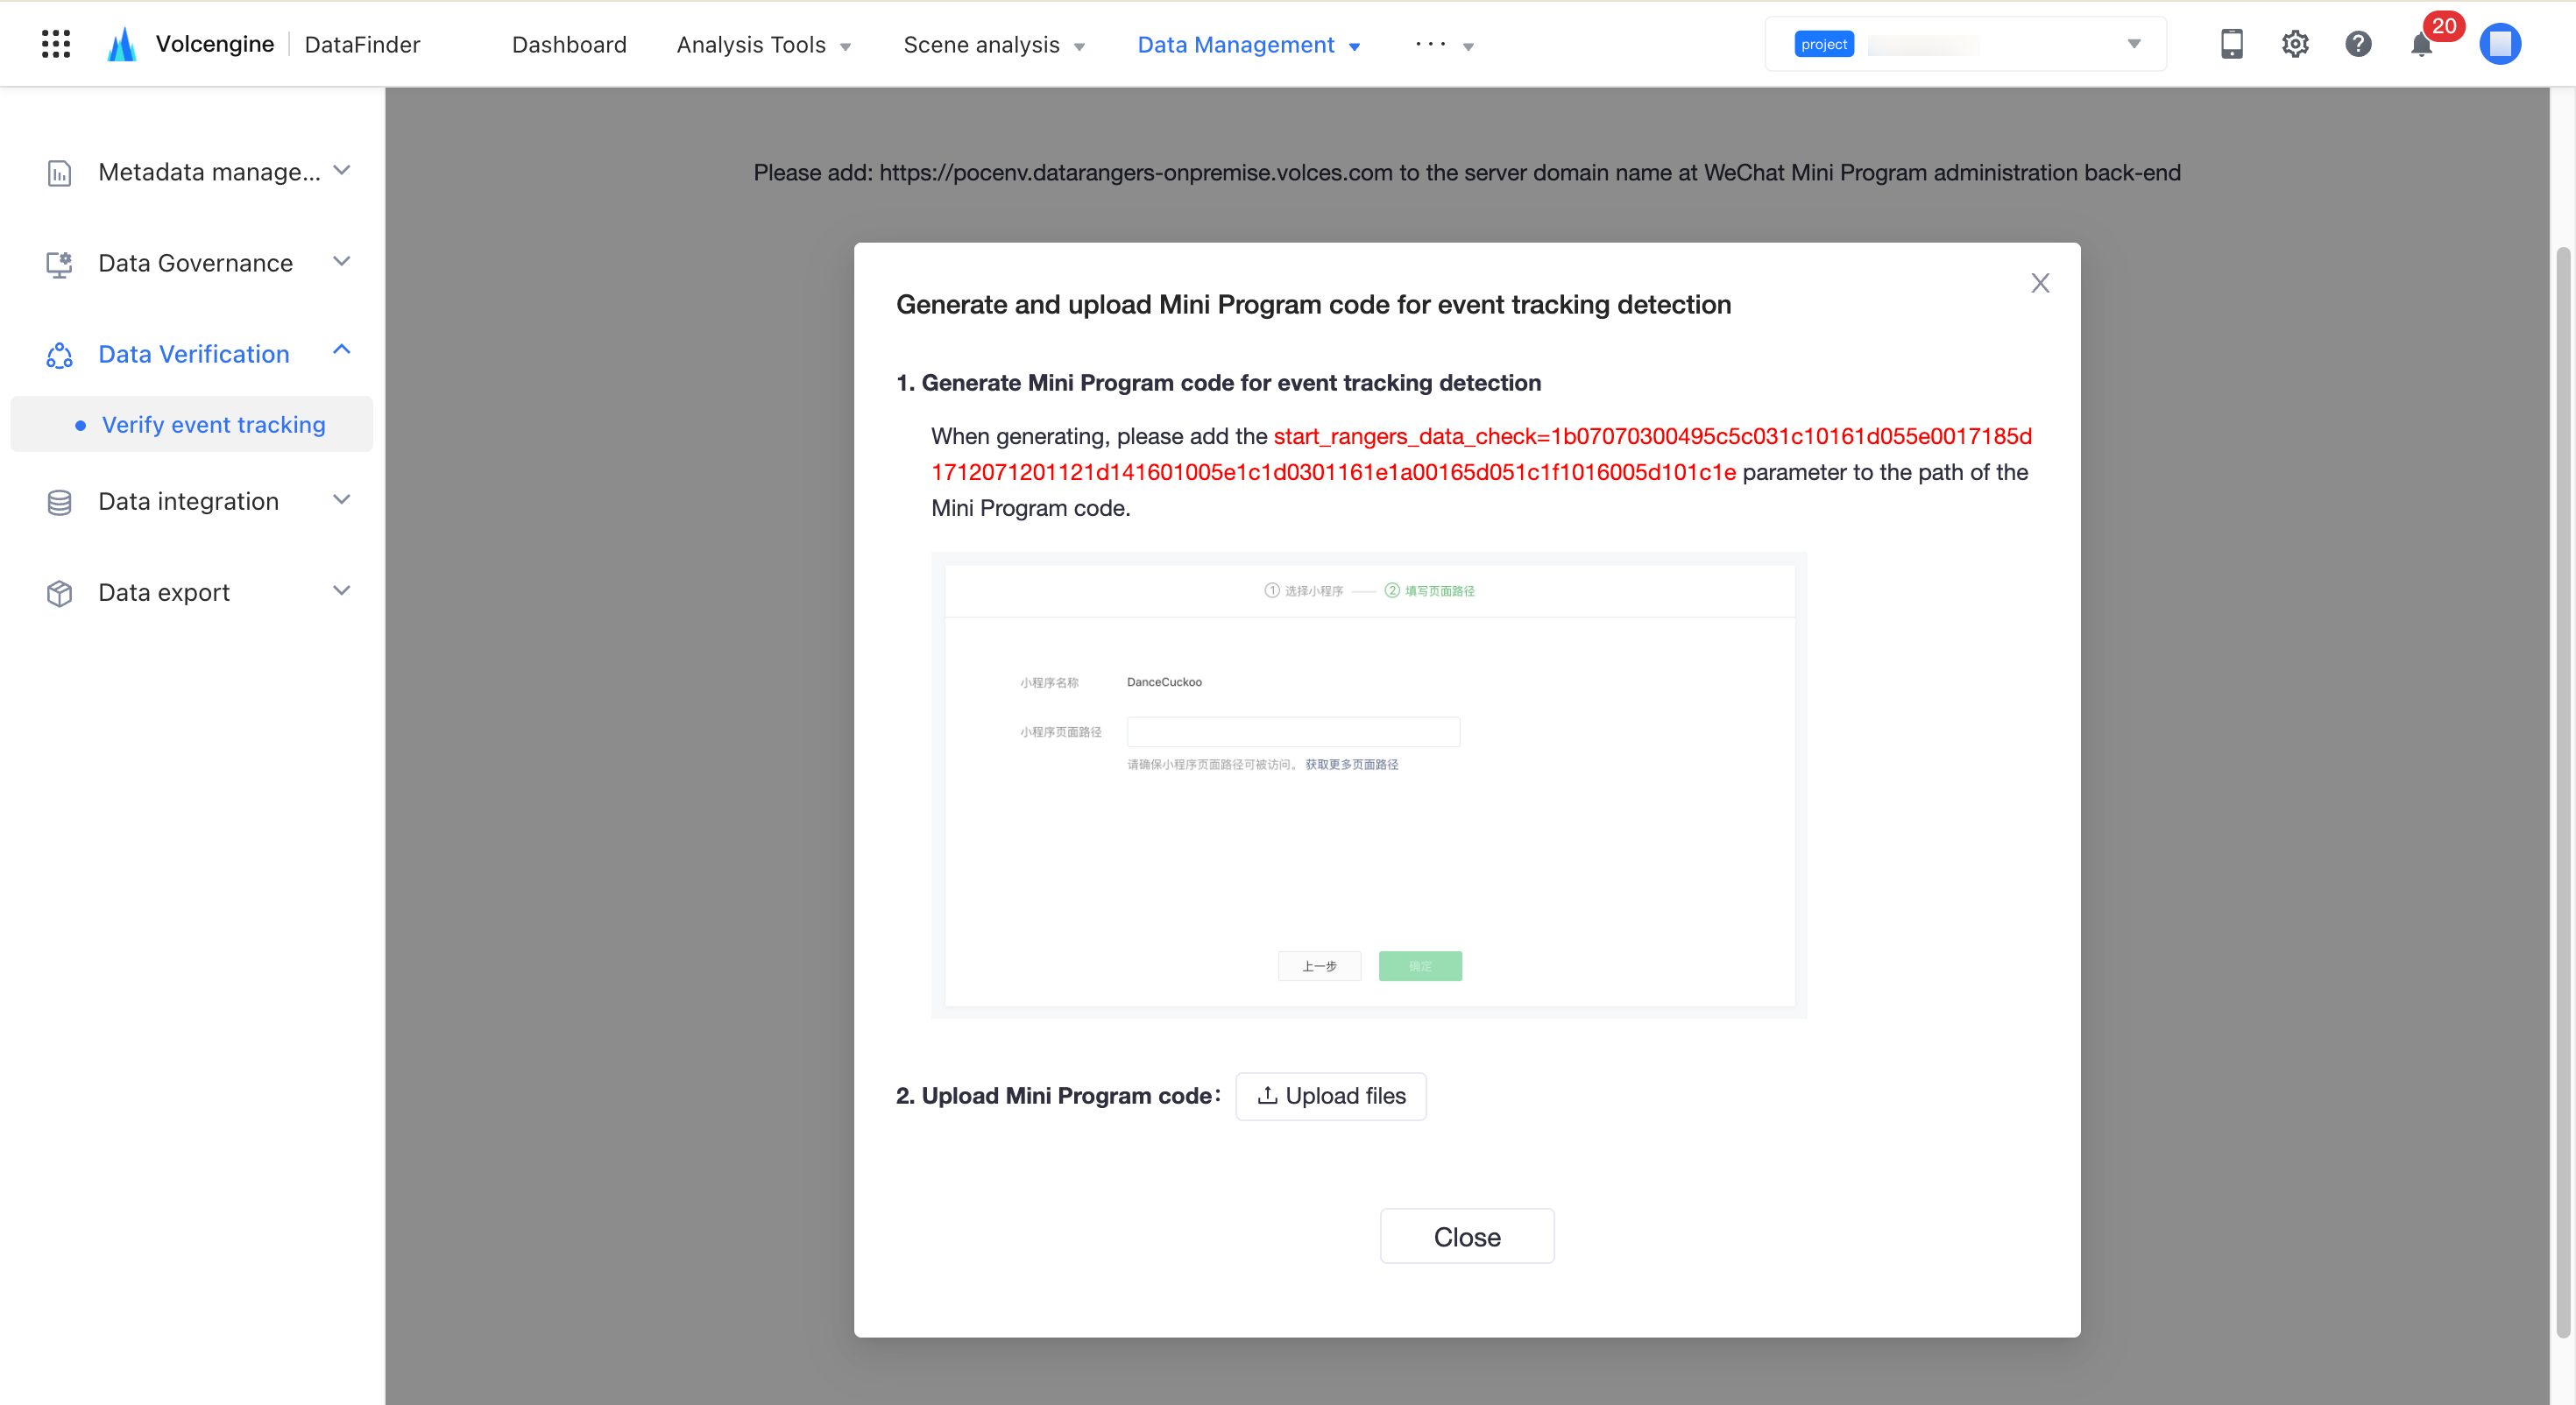Click the dialog title text
2576x1405 pixels.
(1313, 305)
